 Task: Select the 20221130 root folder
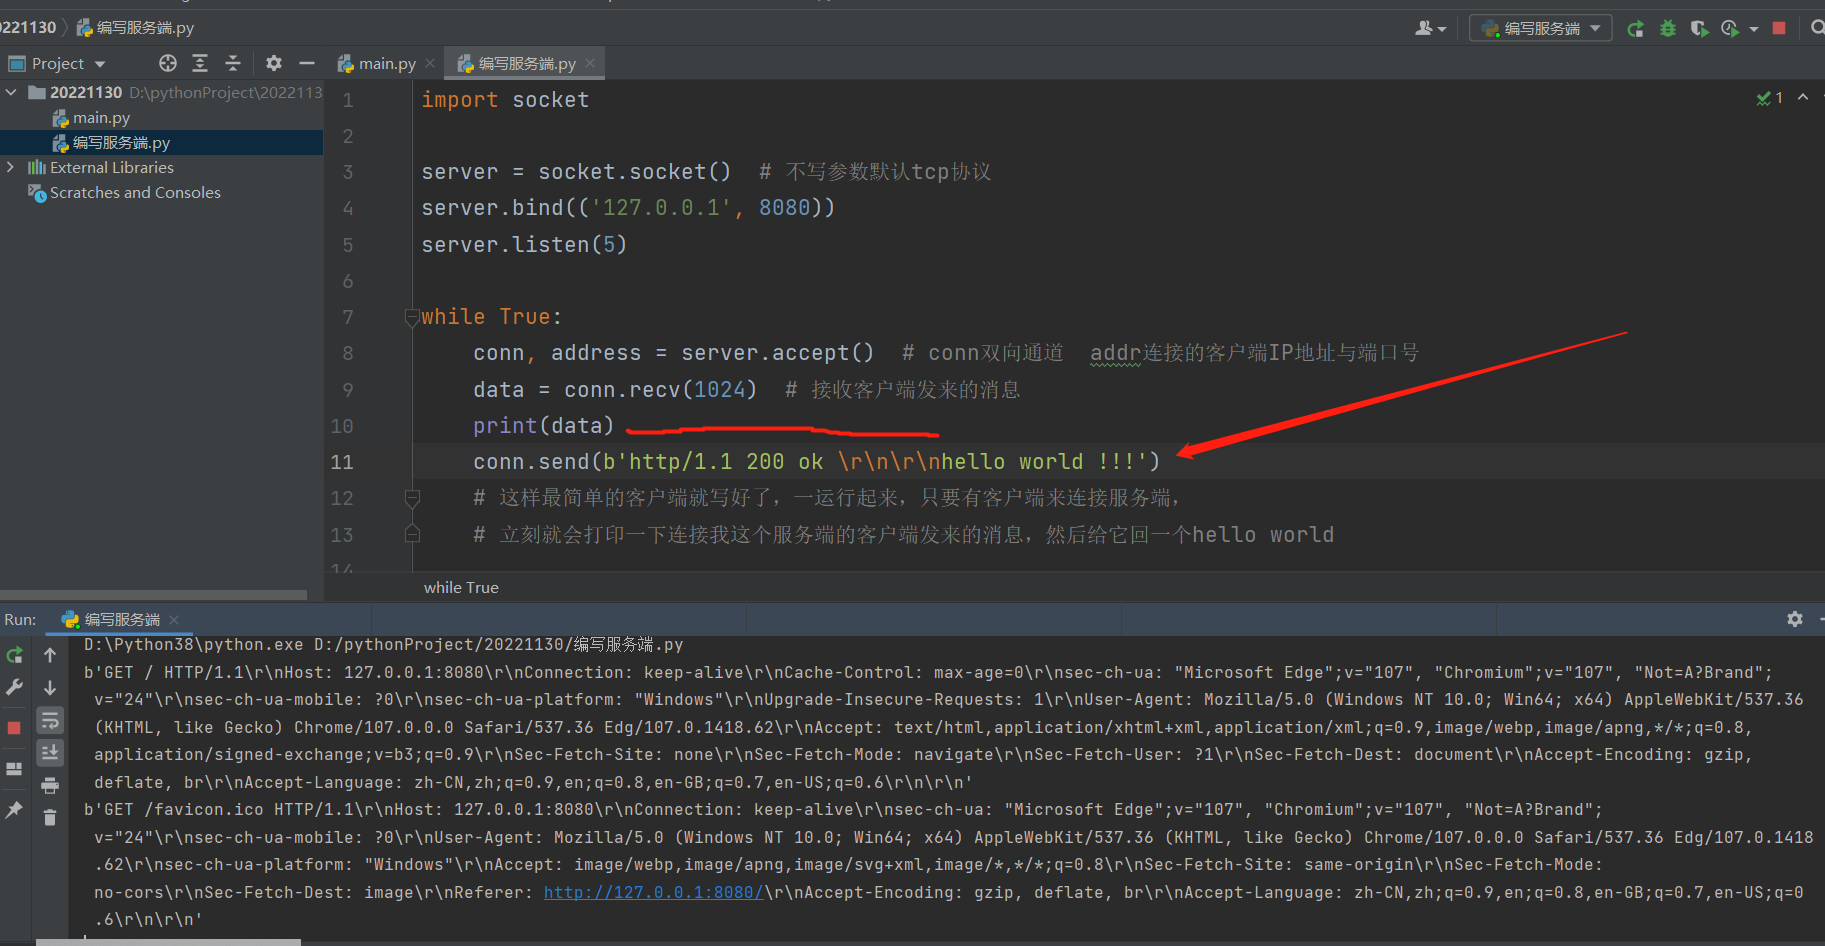point(86,93)
